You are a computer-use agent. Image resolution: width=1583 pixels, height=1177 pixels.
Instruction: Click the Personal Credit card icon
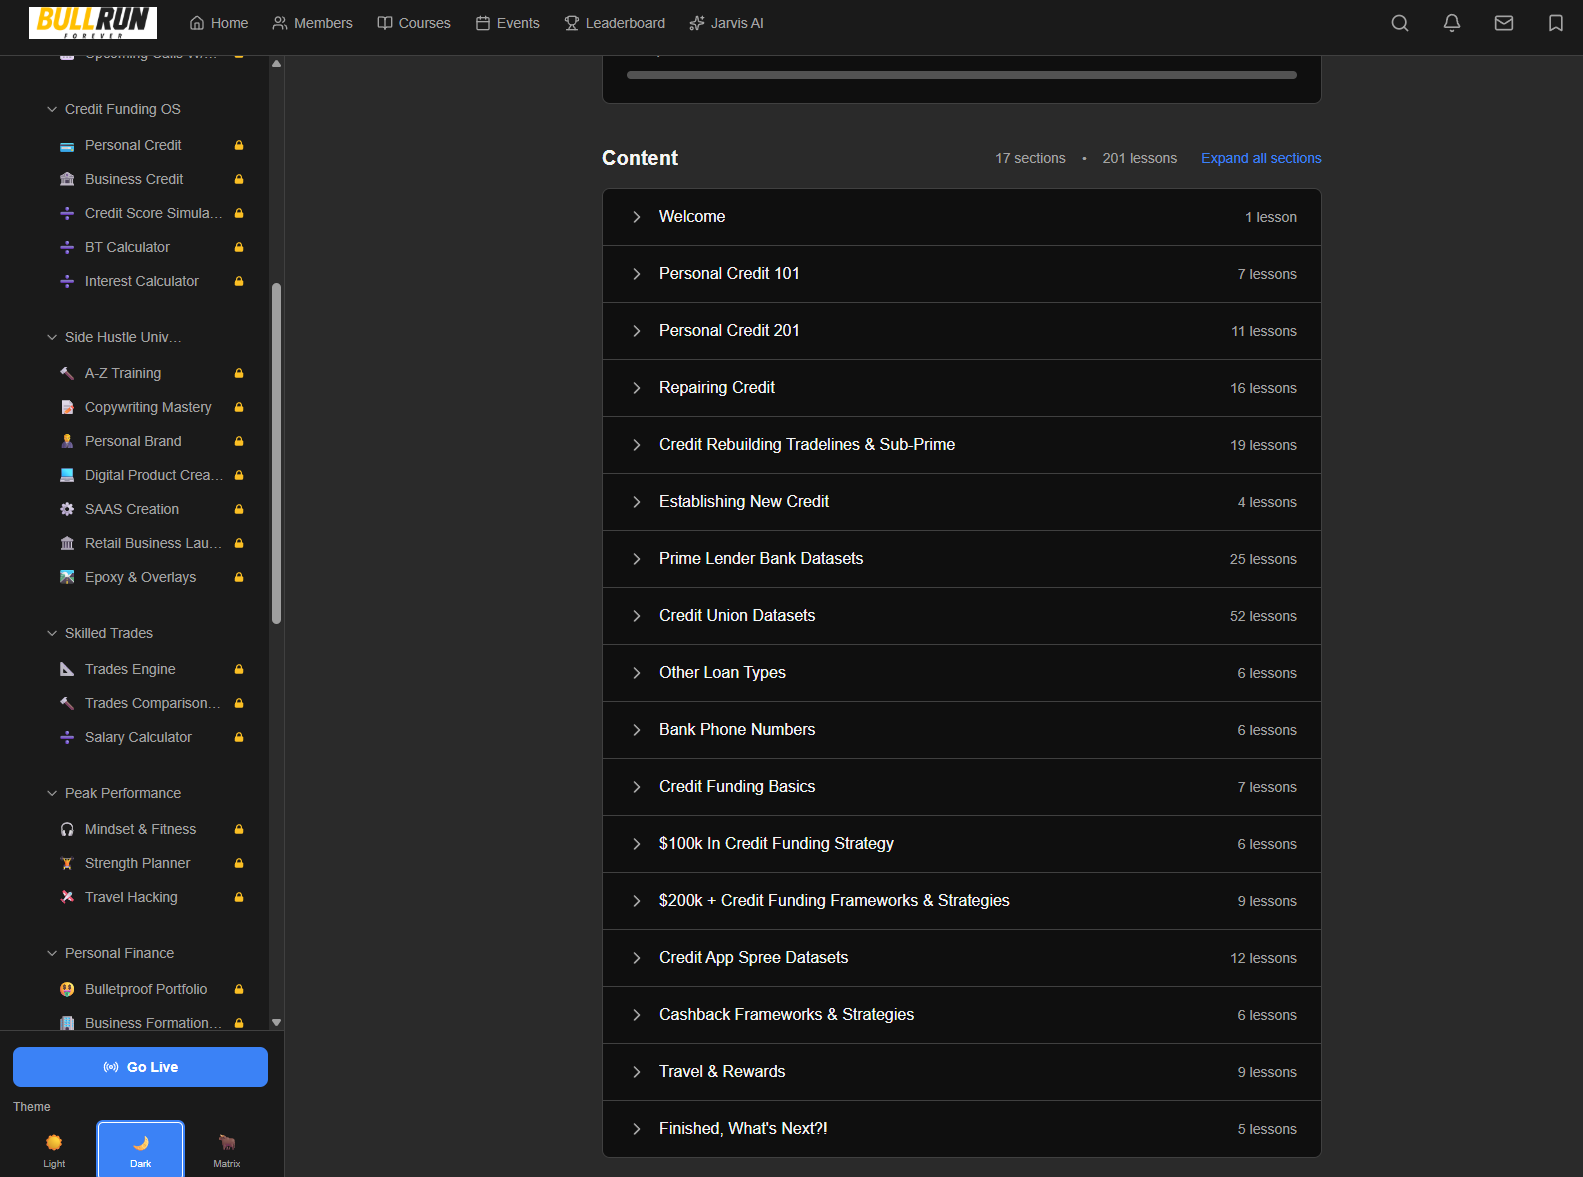pos(67,146)
